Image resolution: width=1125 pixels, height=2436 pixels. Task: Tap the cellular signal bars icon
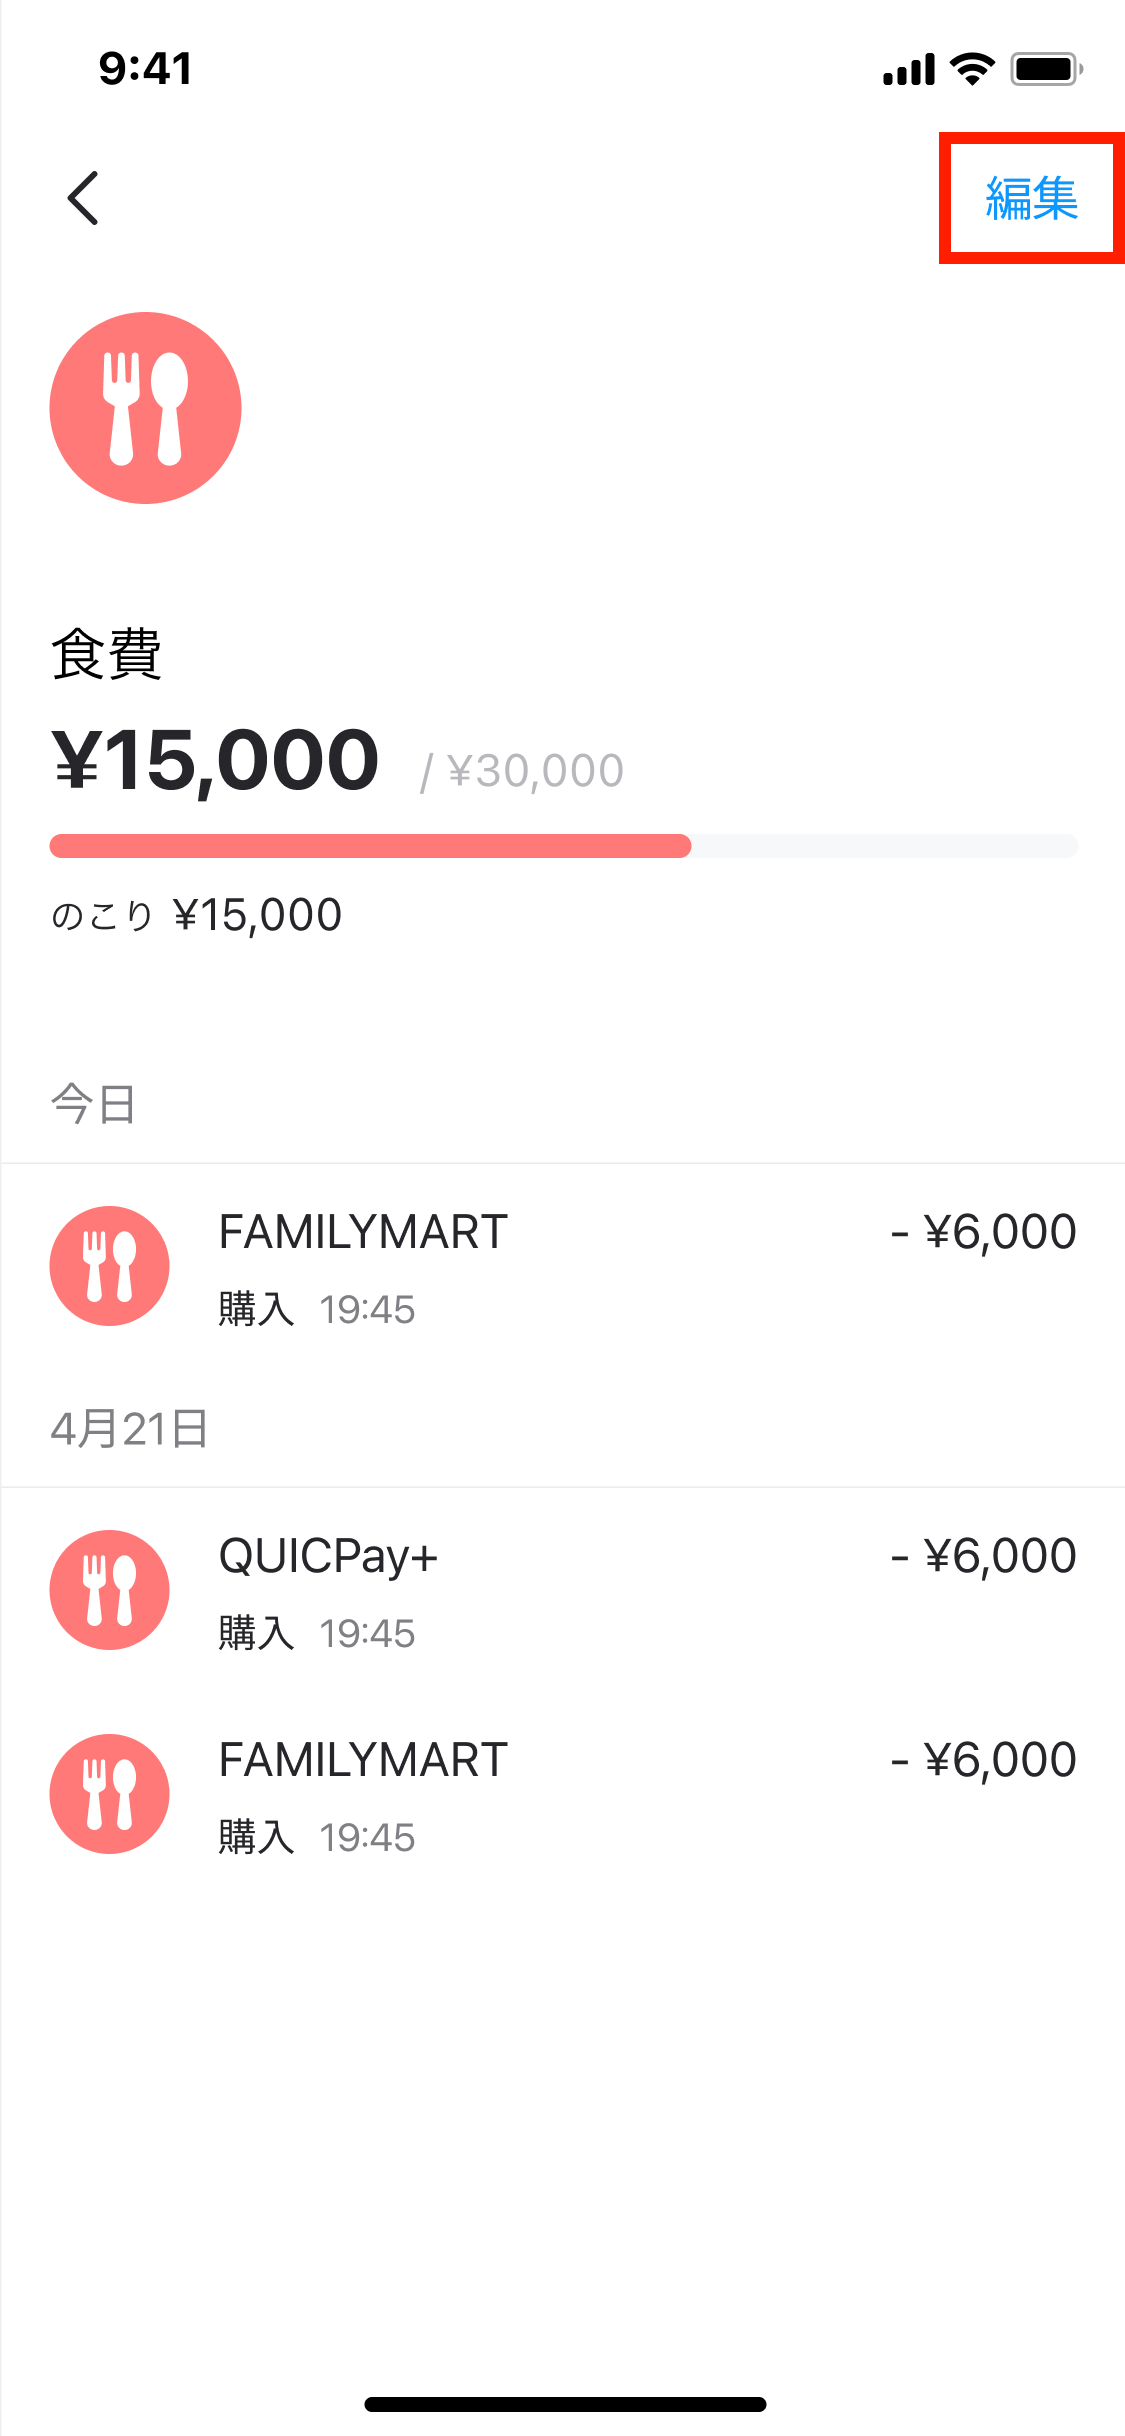coord(908,70)
